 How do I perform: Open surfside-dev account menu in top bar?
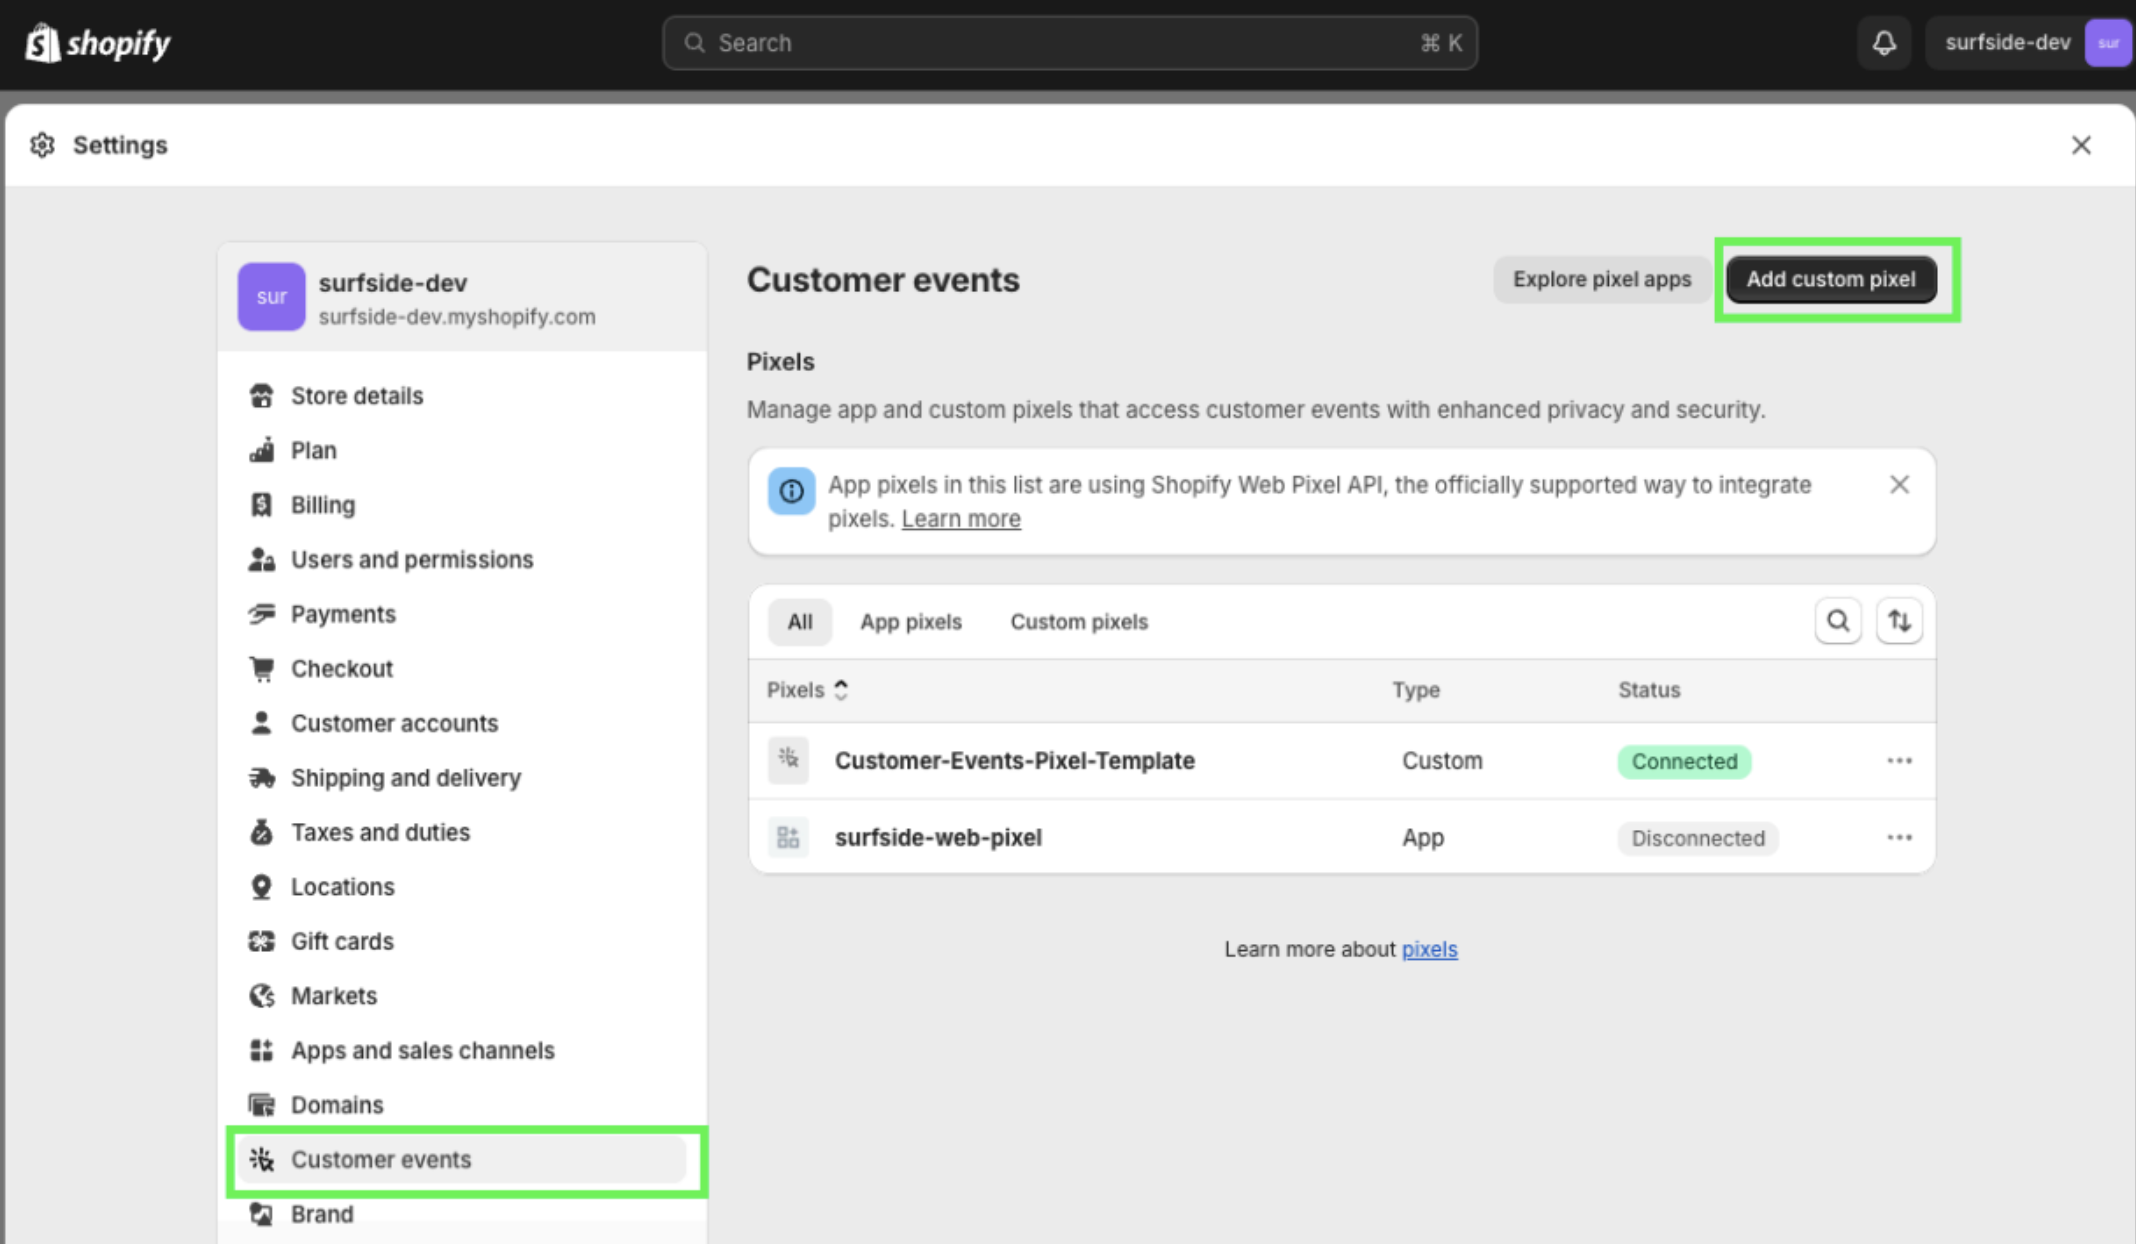pos(2028,43)
